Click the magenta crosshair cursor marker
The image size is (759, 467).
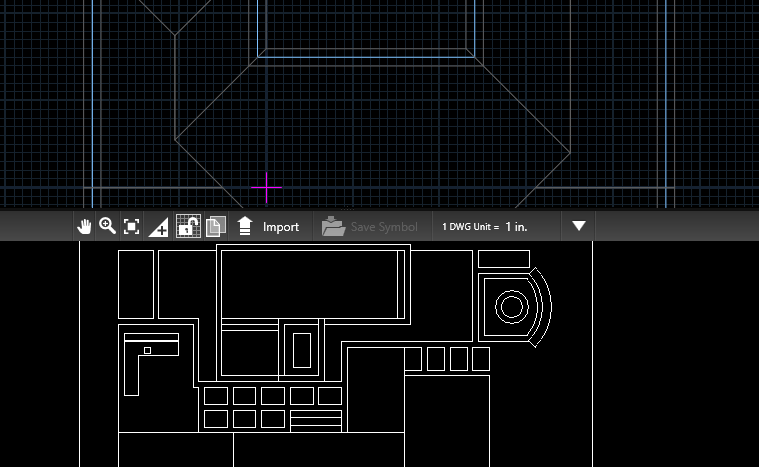point(266,187)
